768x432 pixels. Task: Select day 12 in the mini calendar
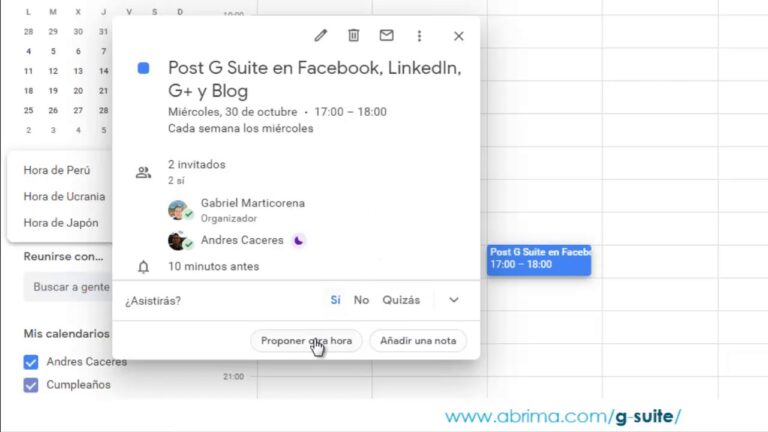pos(53,71)
